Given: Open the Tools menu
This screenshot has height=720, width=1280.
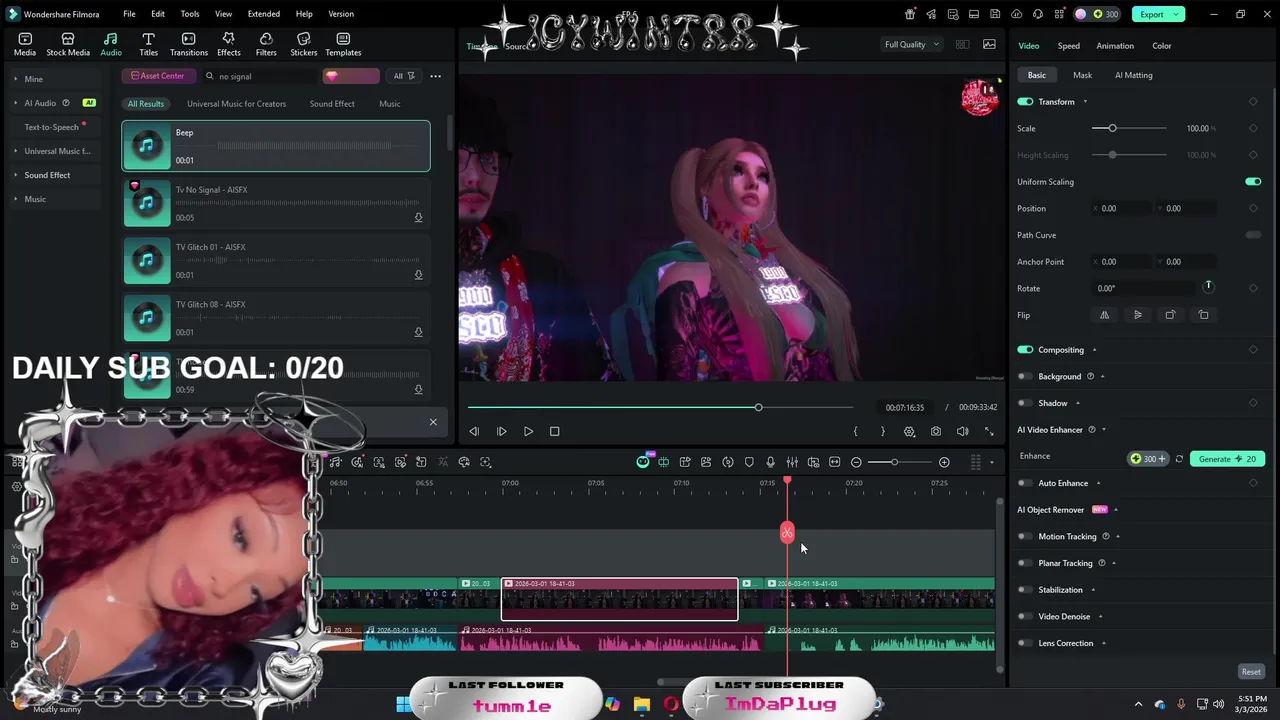Looking at the screenshot, I should tap(190, 14).
